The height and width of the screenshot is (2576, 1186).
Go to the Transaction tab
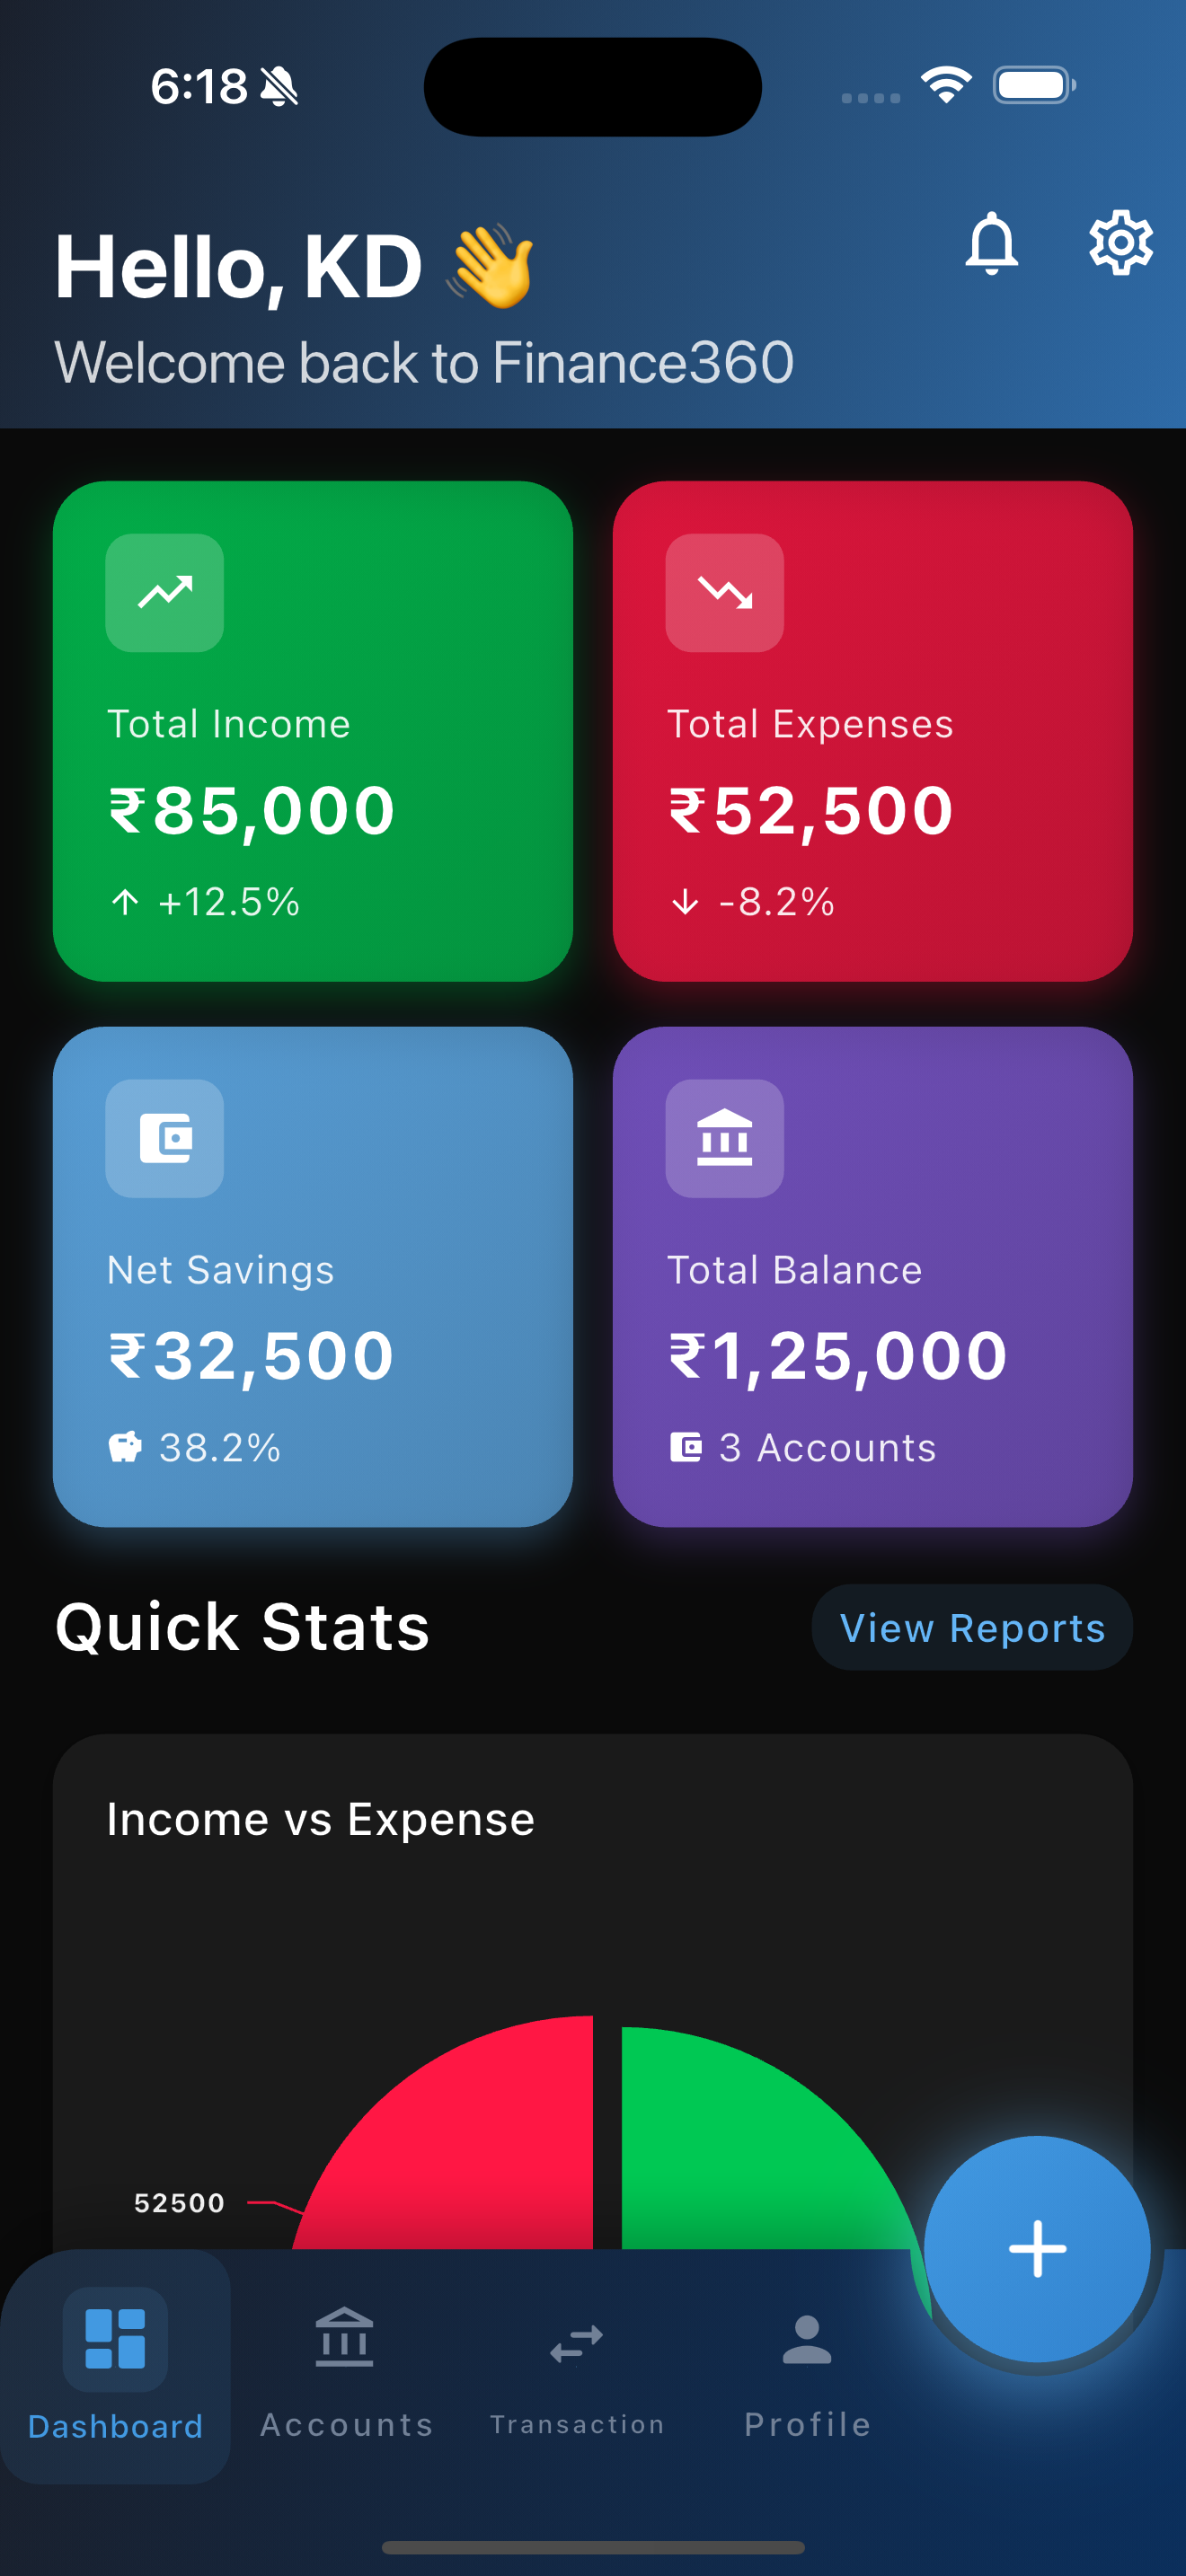click(x=577, y=2368)
